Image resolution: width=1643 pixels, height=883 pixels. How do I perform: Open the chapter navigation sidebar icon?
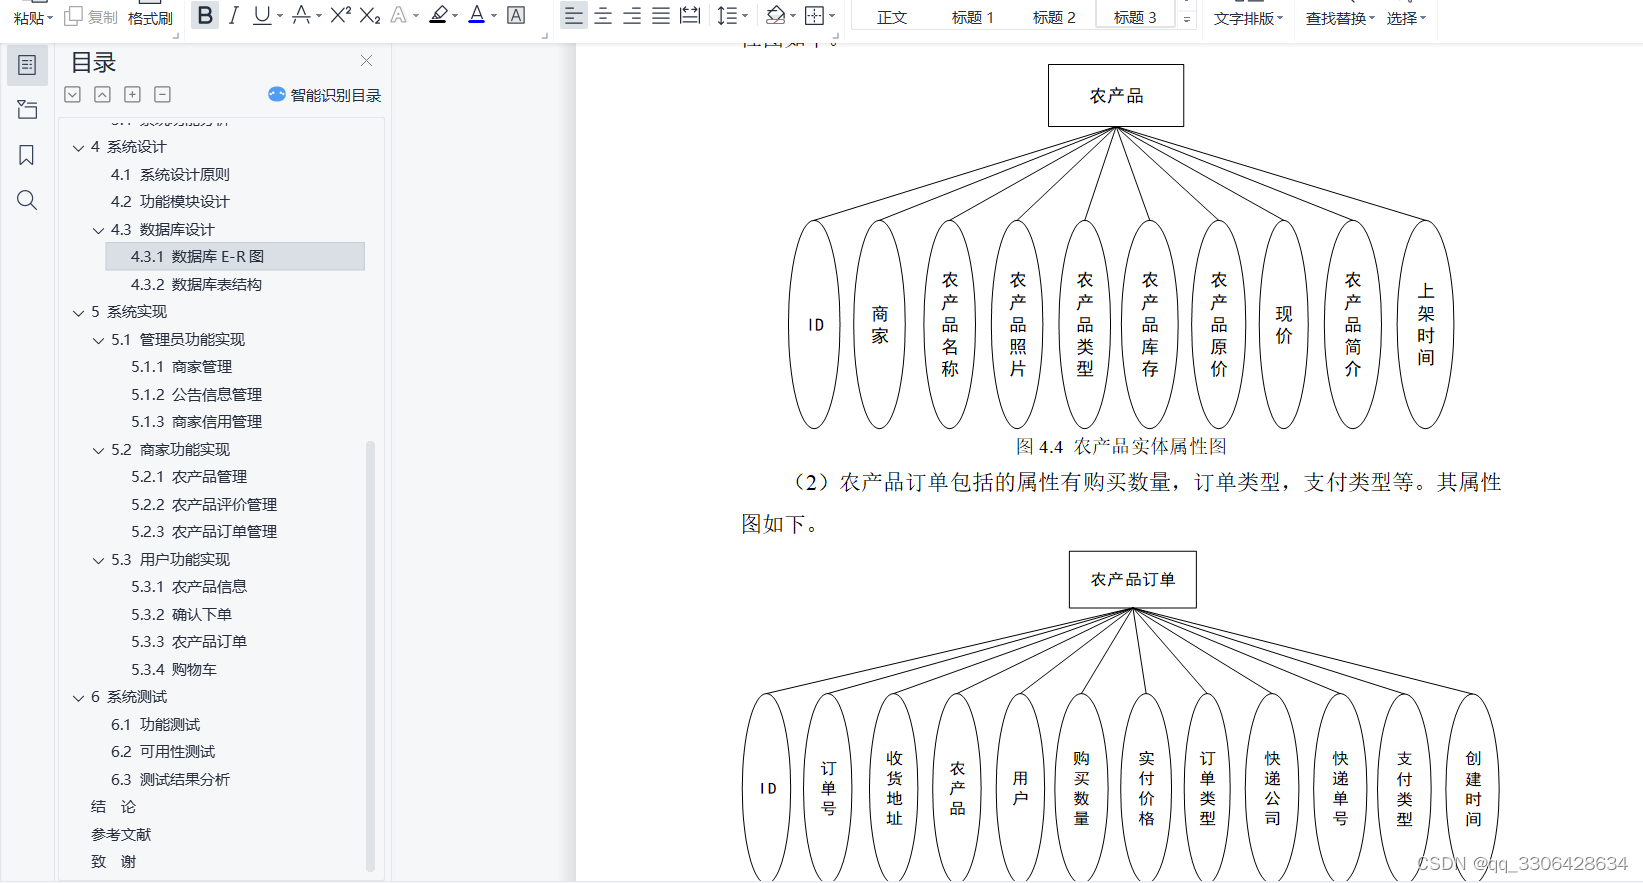click(27, 110)
